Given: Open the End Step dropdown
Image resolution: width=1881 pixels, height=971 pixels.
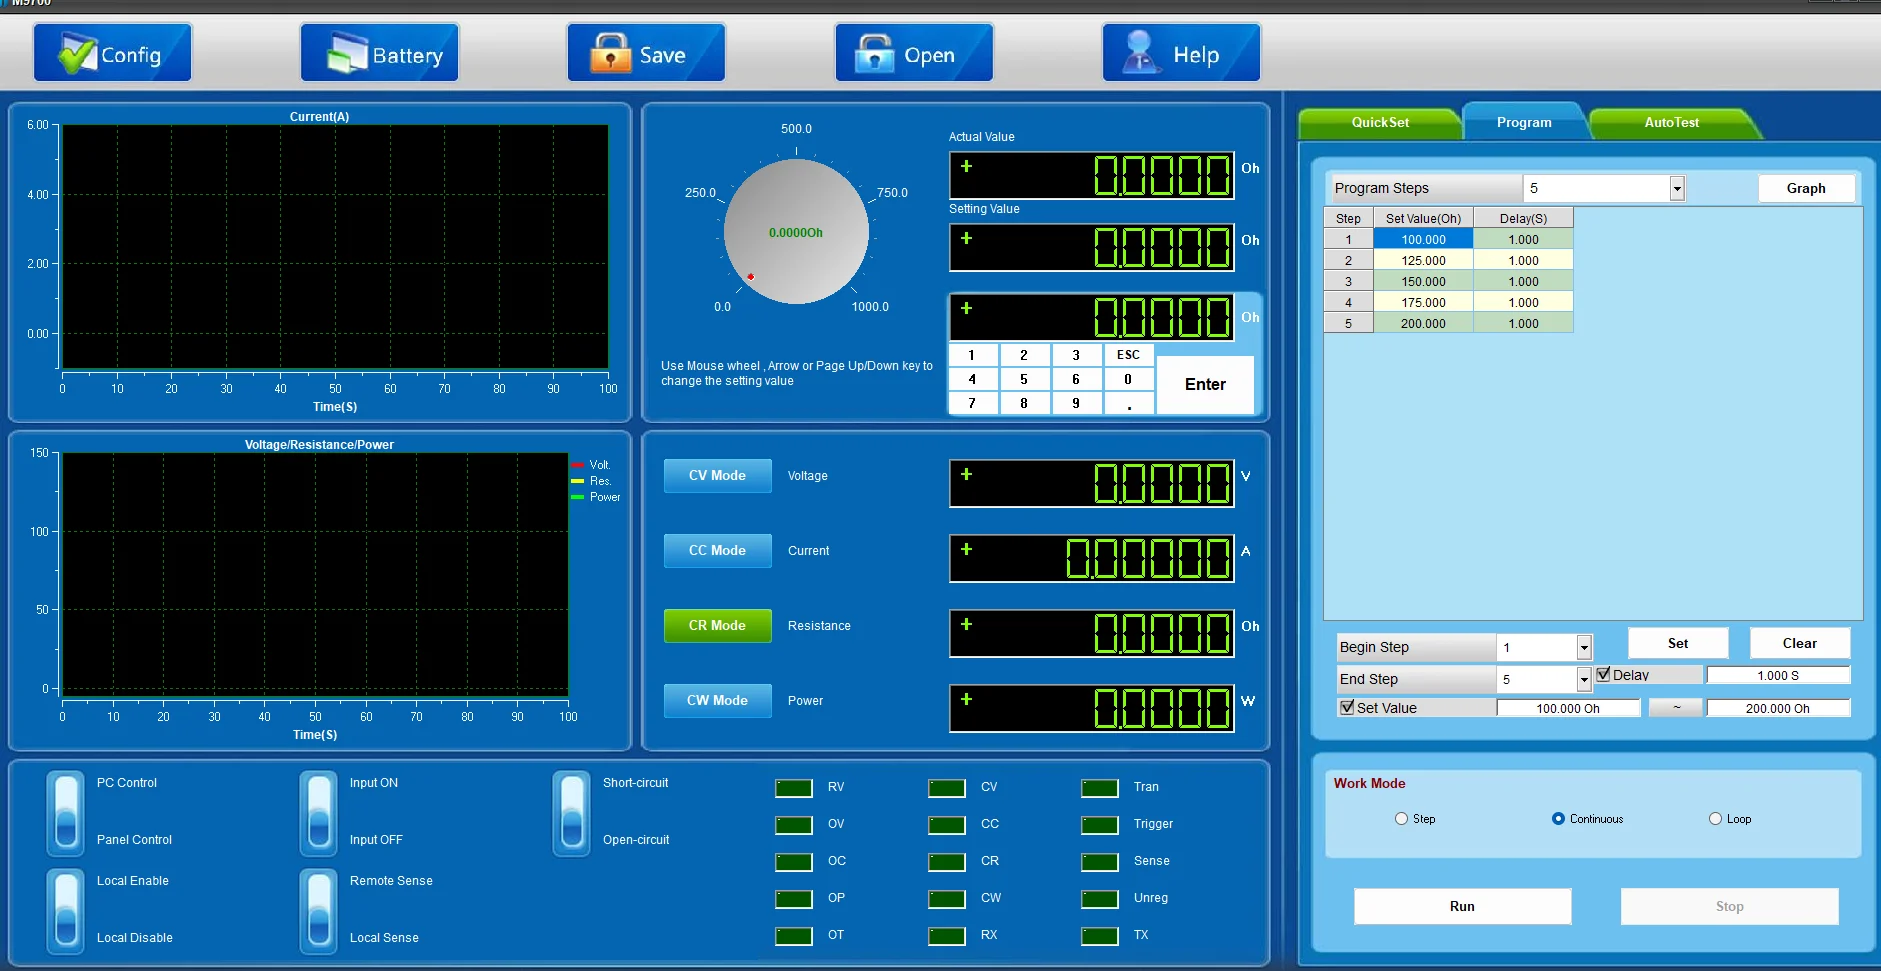Looking at the screenshot, I should tap(1584, 680).
